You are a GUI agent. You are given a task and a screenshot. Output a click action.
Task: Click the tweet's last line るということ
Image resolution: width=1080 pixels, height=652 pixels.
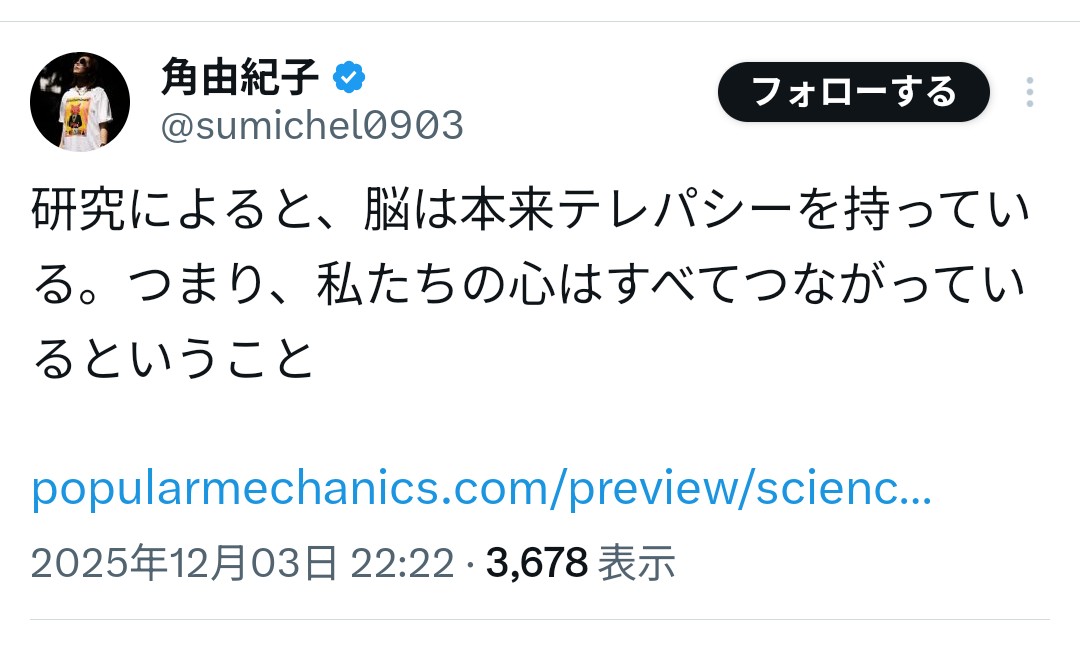(x=174, y=361)
